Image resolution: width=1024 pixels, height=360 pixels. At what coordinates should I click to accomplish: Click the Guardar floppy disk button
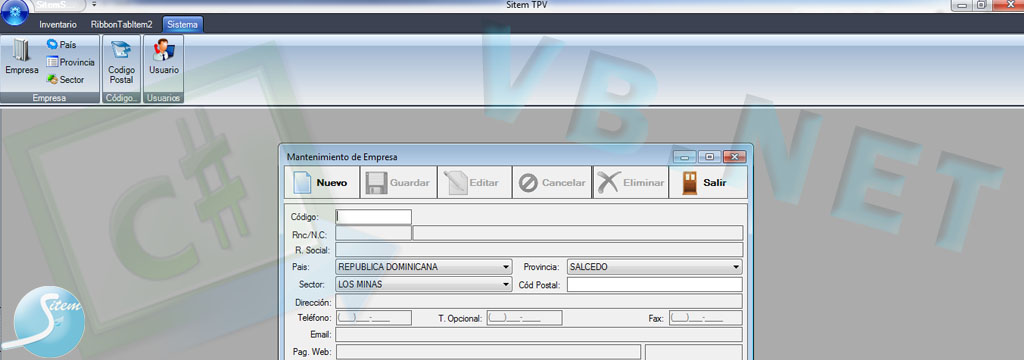(398, 182)
